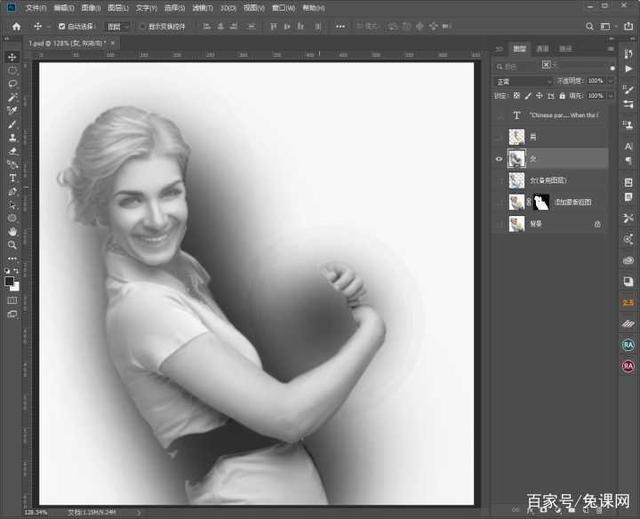This screenshot has width=640, height=519.
Task: Select the Zoom tool
Action: tap(12, 244)
